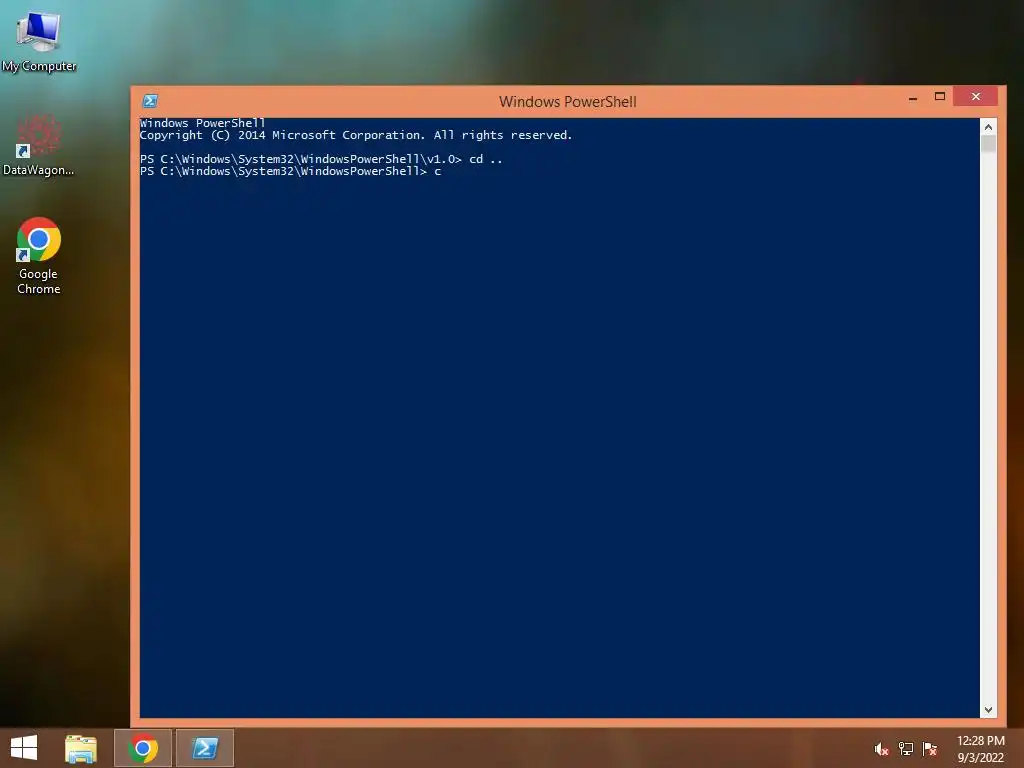The height and width of the screenshot is (768, 1024).
Task: Close the Windows PowerShell window
Action: tap(976, 97)
